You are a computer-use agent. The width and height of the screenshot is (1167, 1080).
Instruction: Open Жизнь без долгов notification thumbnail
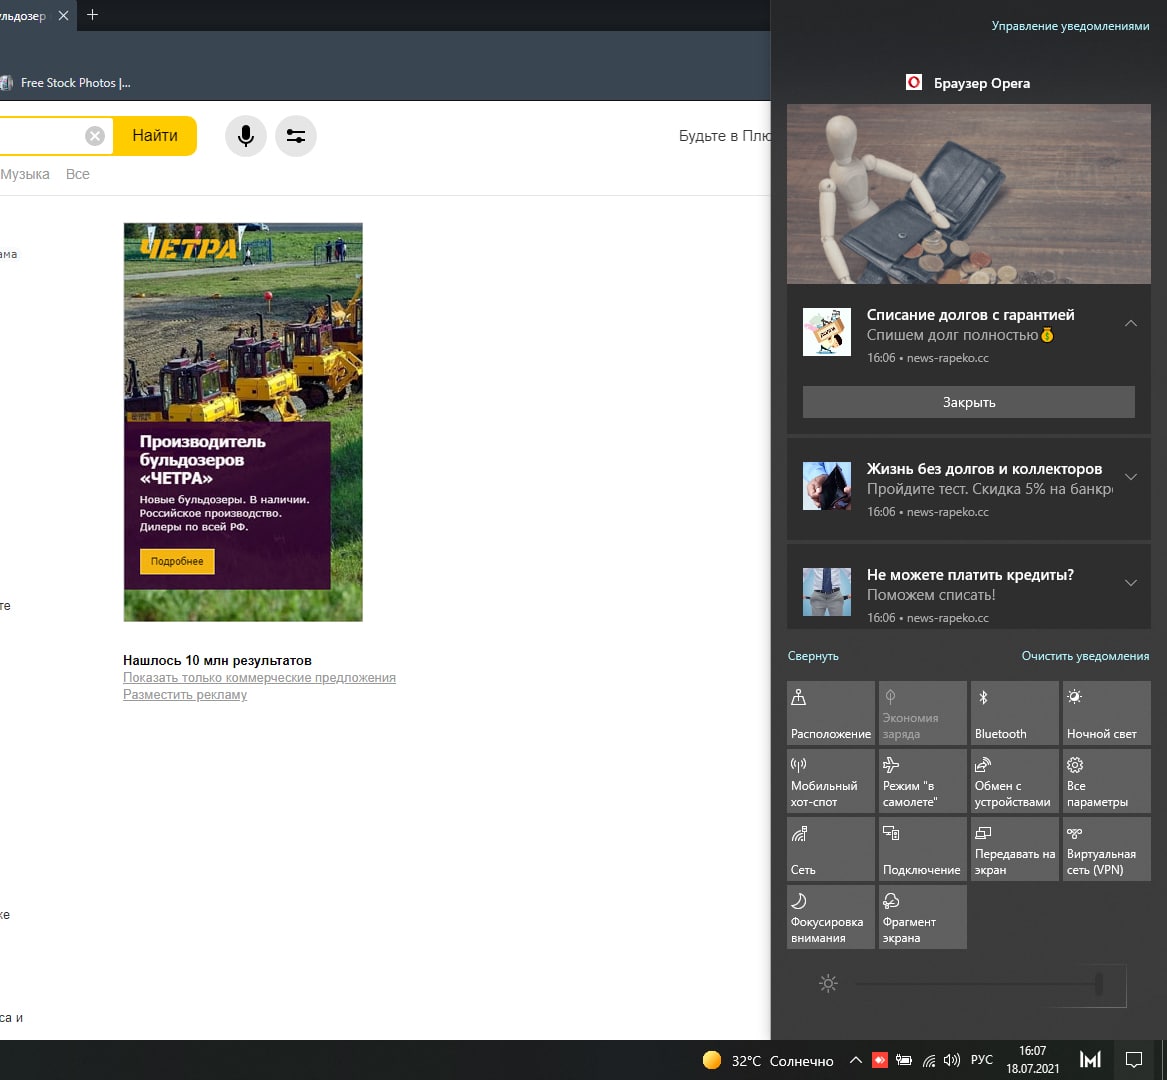click(x=827, y=486)
